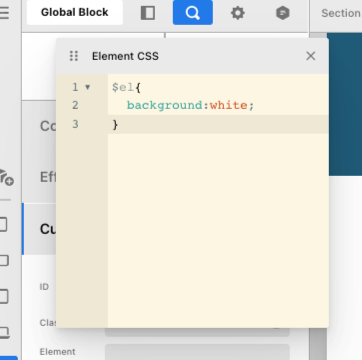Open the hamburger menu icon

click(x=4, y=13)
